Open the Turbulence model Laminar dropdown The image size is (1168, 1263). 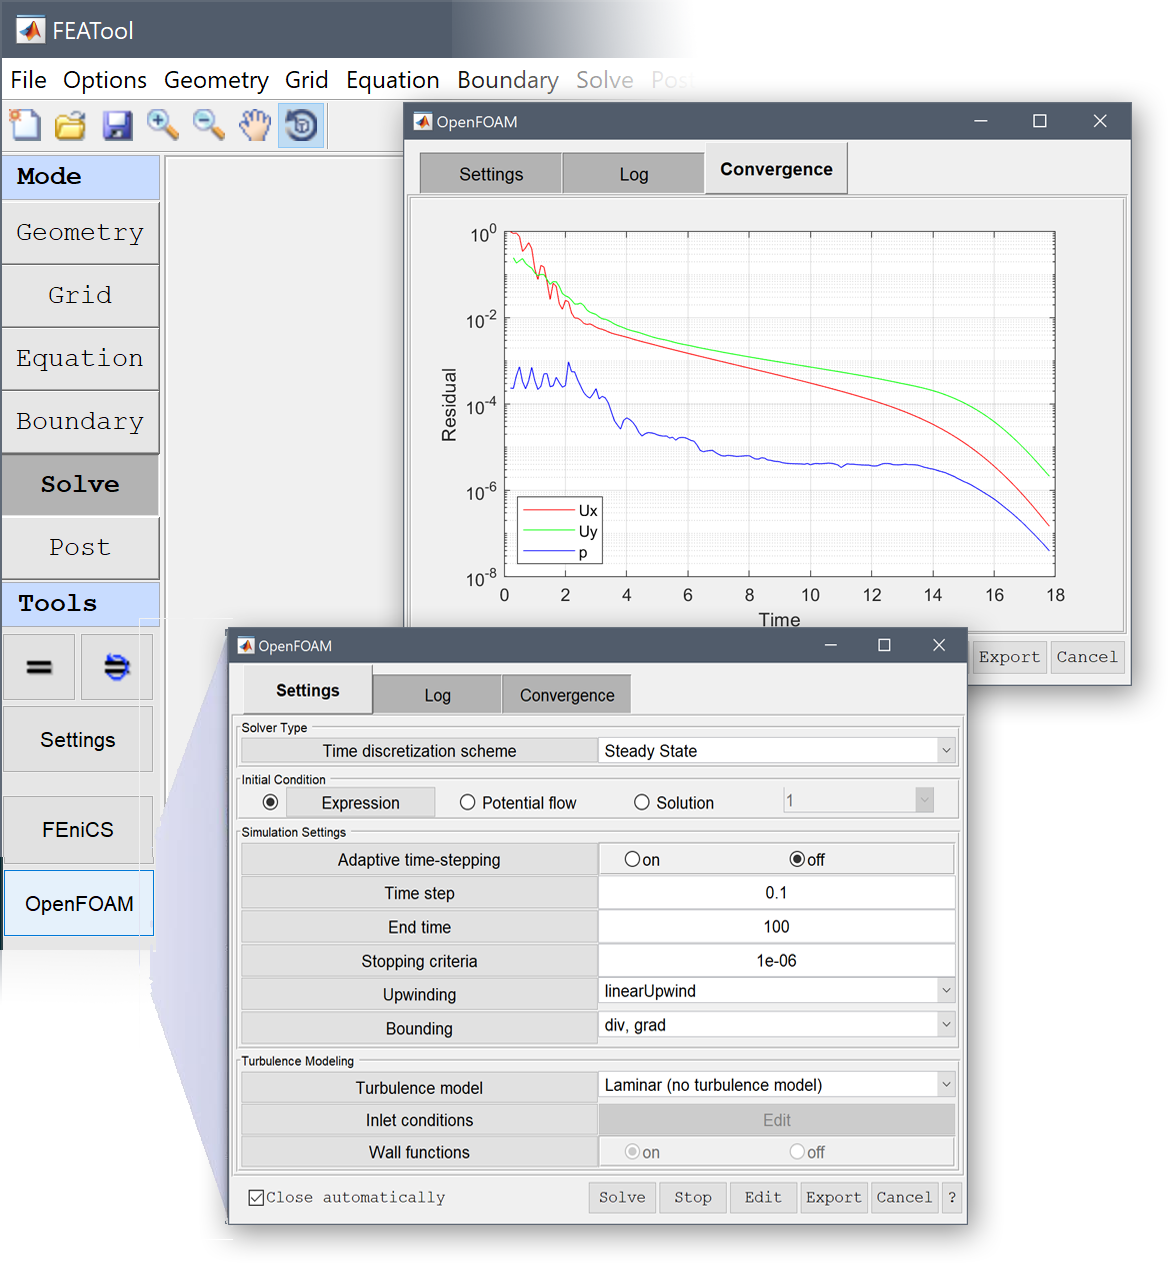pos(776,1085)
